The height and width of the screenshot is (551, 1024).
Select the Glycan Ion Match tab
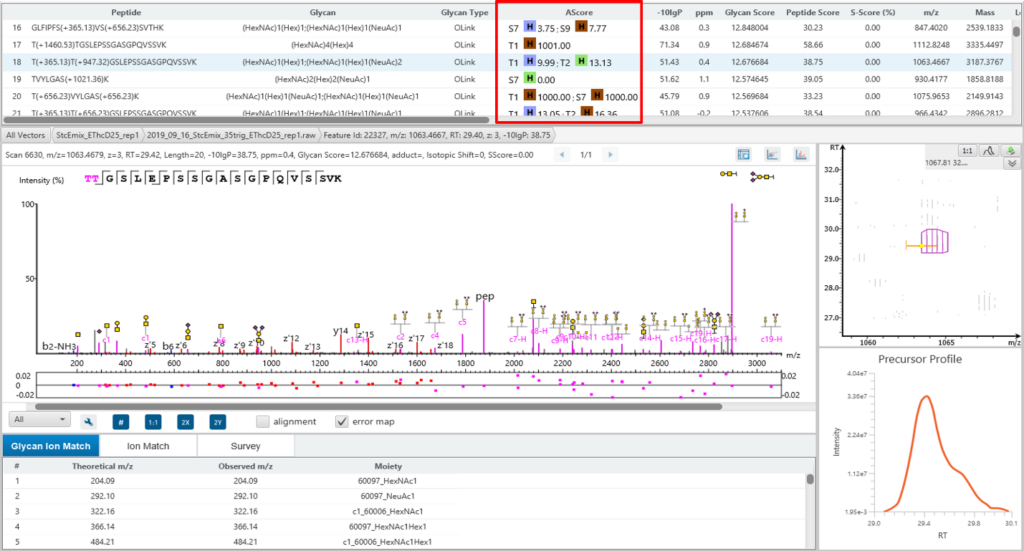[x=50, y=447]
